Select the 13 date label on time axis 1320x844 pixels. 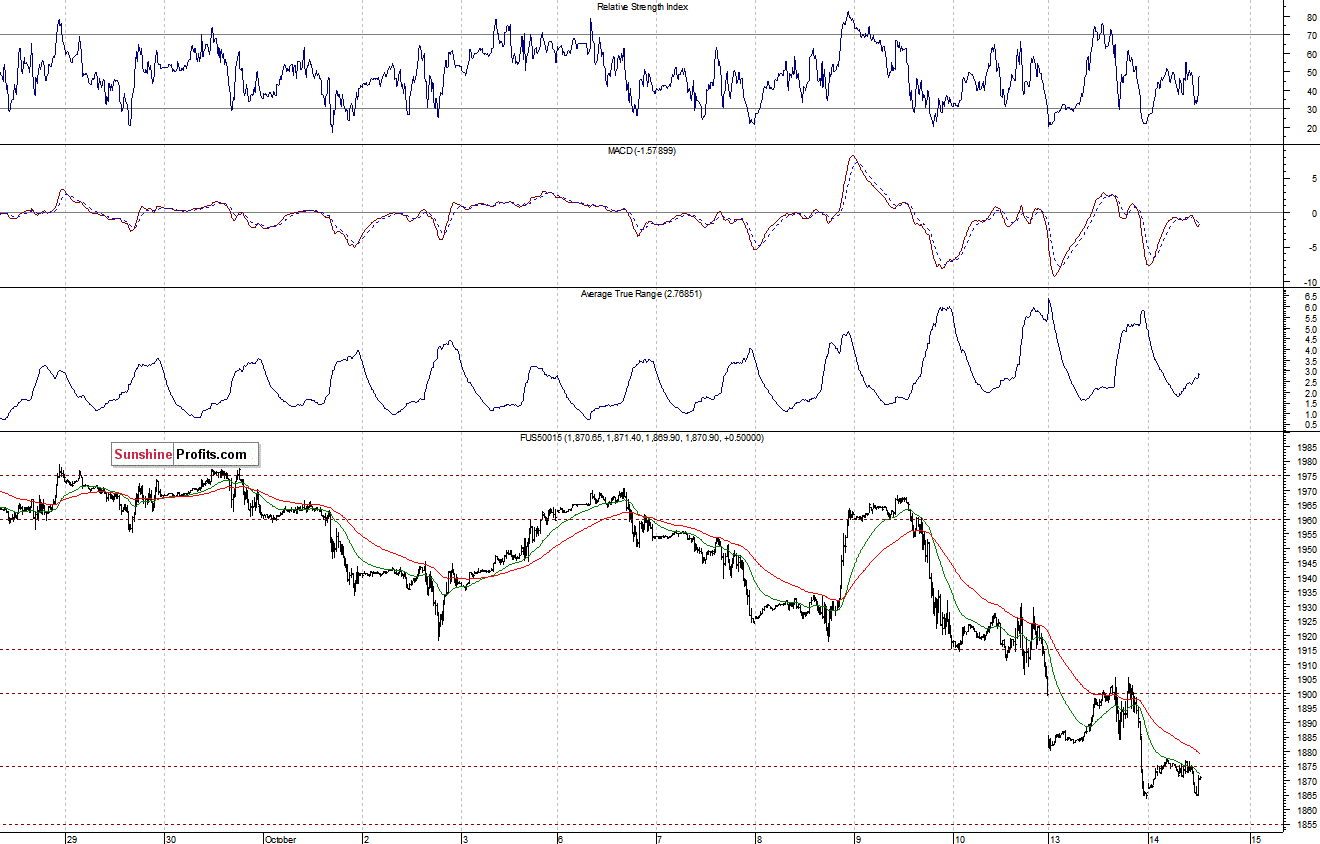coord(1056,838)
